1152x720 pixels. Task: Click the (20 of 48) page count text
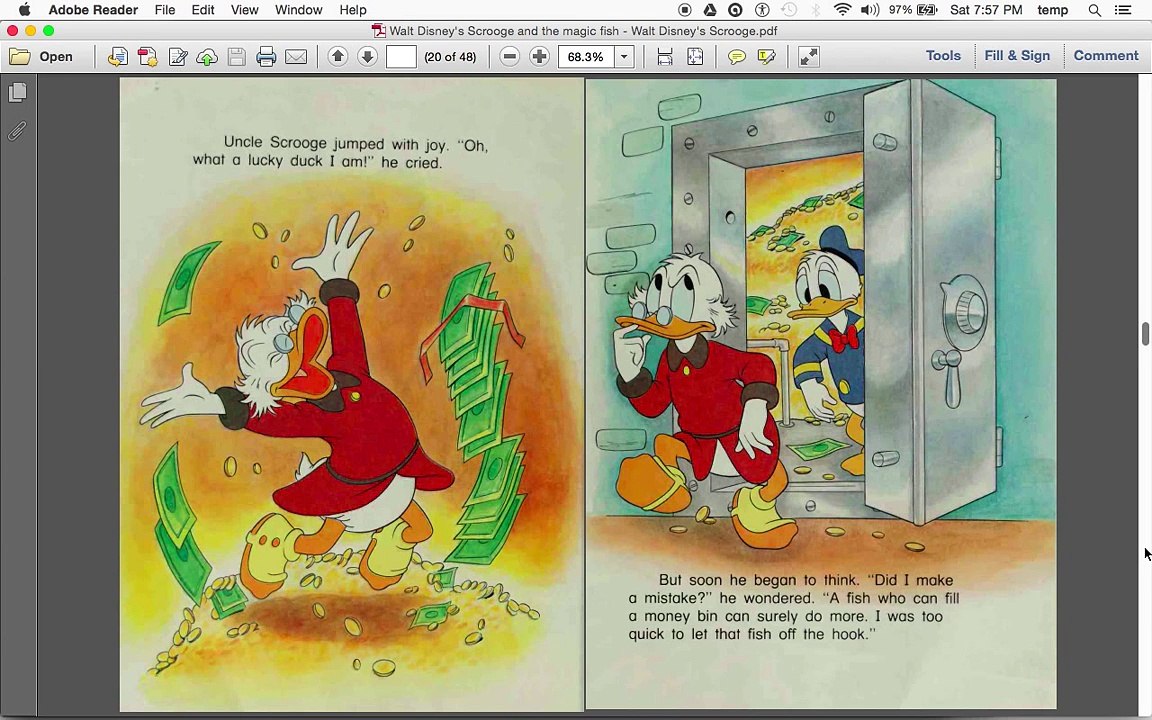(x=450, y=57)
